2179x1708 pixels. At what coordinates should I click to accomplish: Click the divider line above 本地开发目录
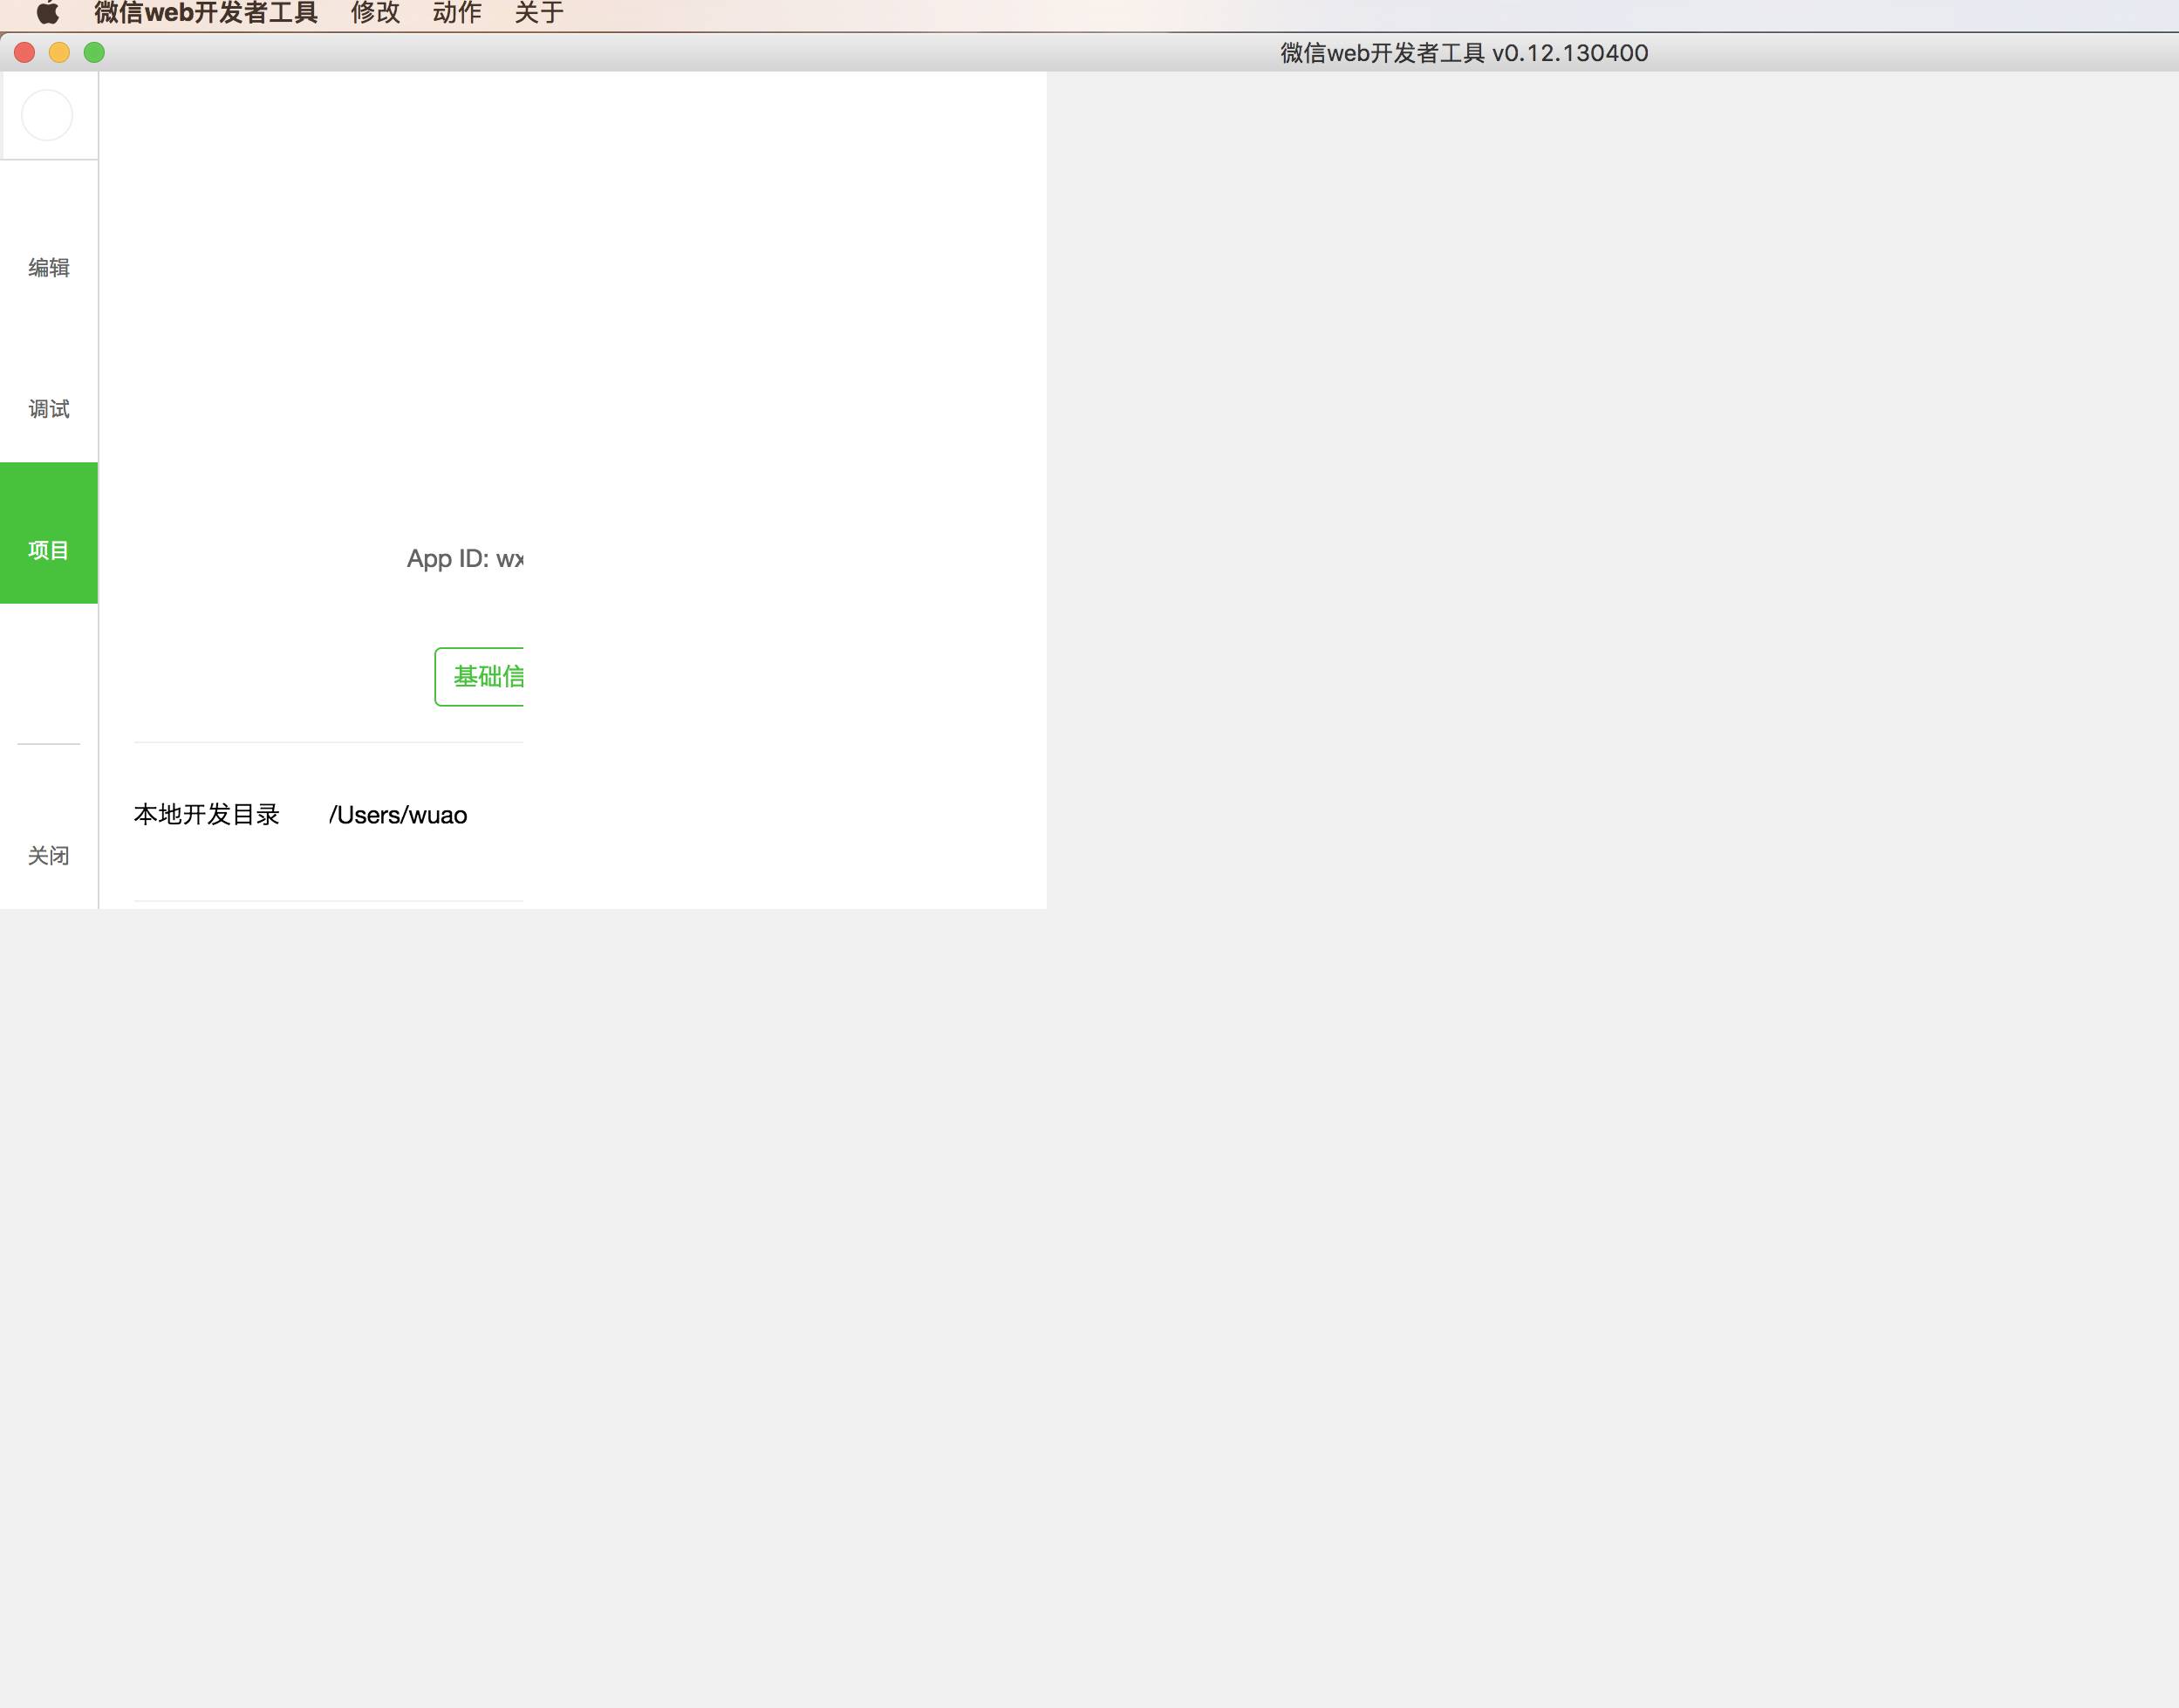coord(328,742)
